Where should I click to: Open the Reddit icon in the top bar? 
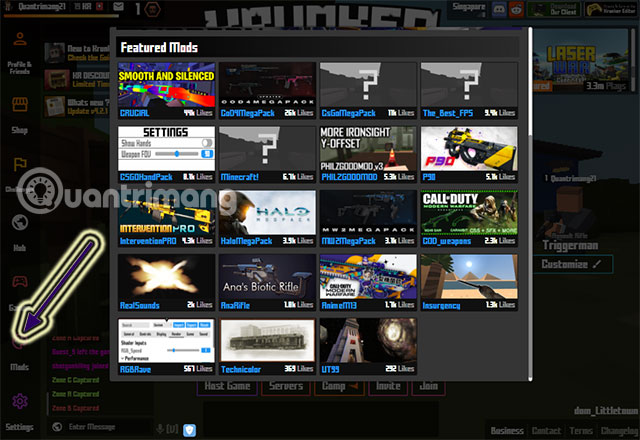[516, 9]
